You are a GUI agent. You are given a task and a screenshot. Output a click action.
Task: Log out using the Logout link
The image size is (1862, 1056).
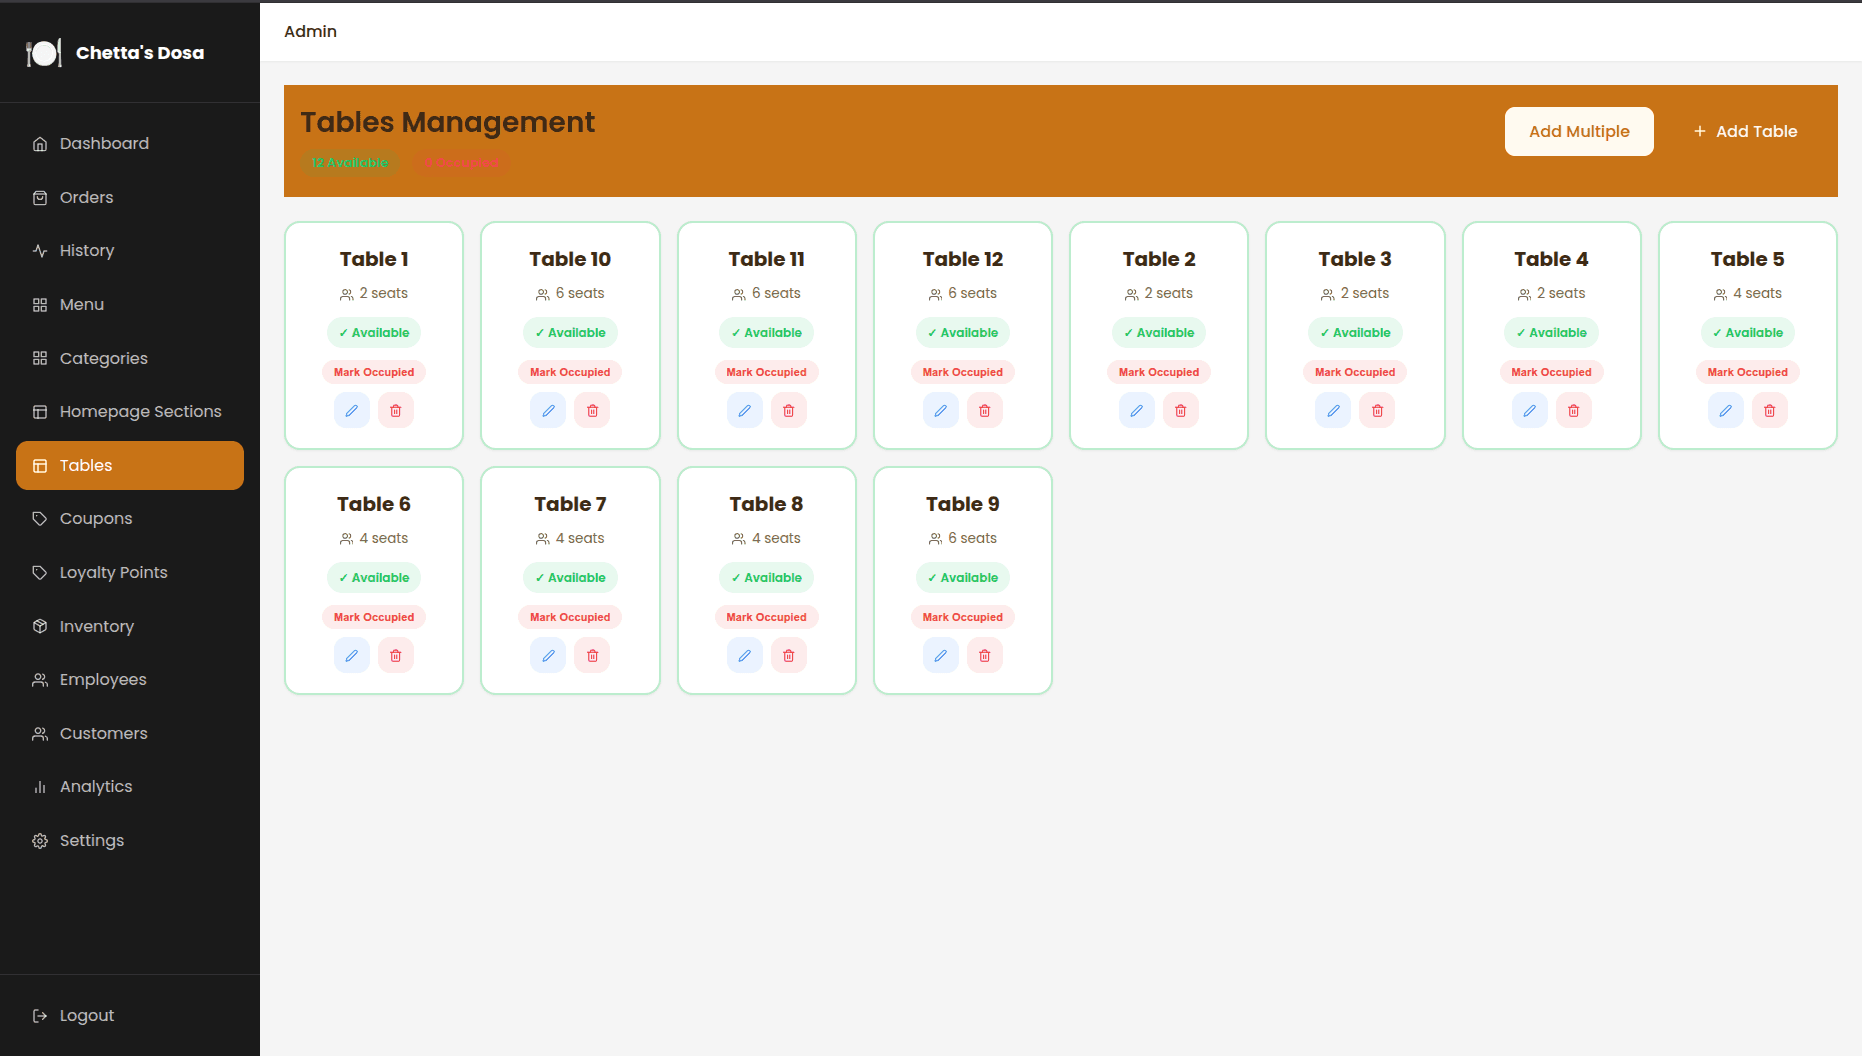click(x=86, y=1015)
